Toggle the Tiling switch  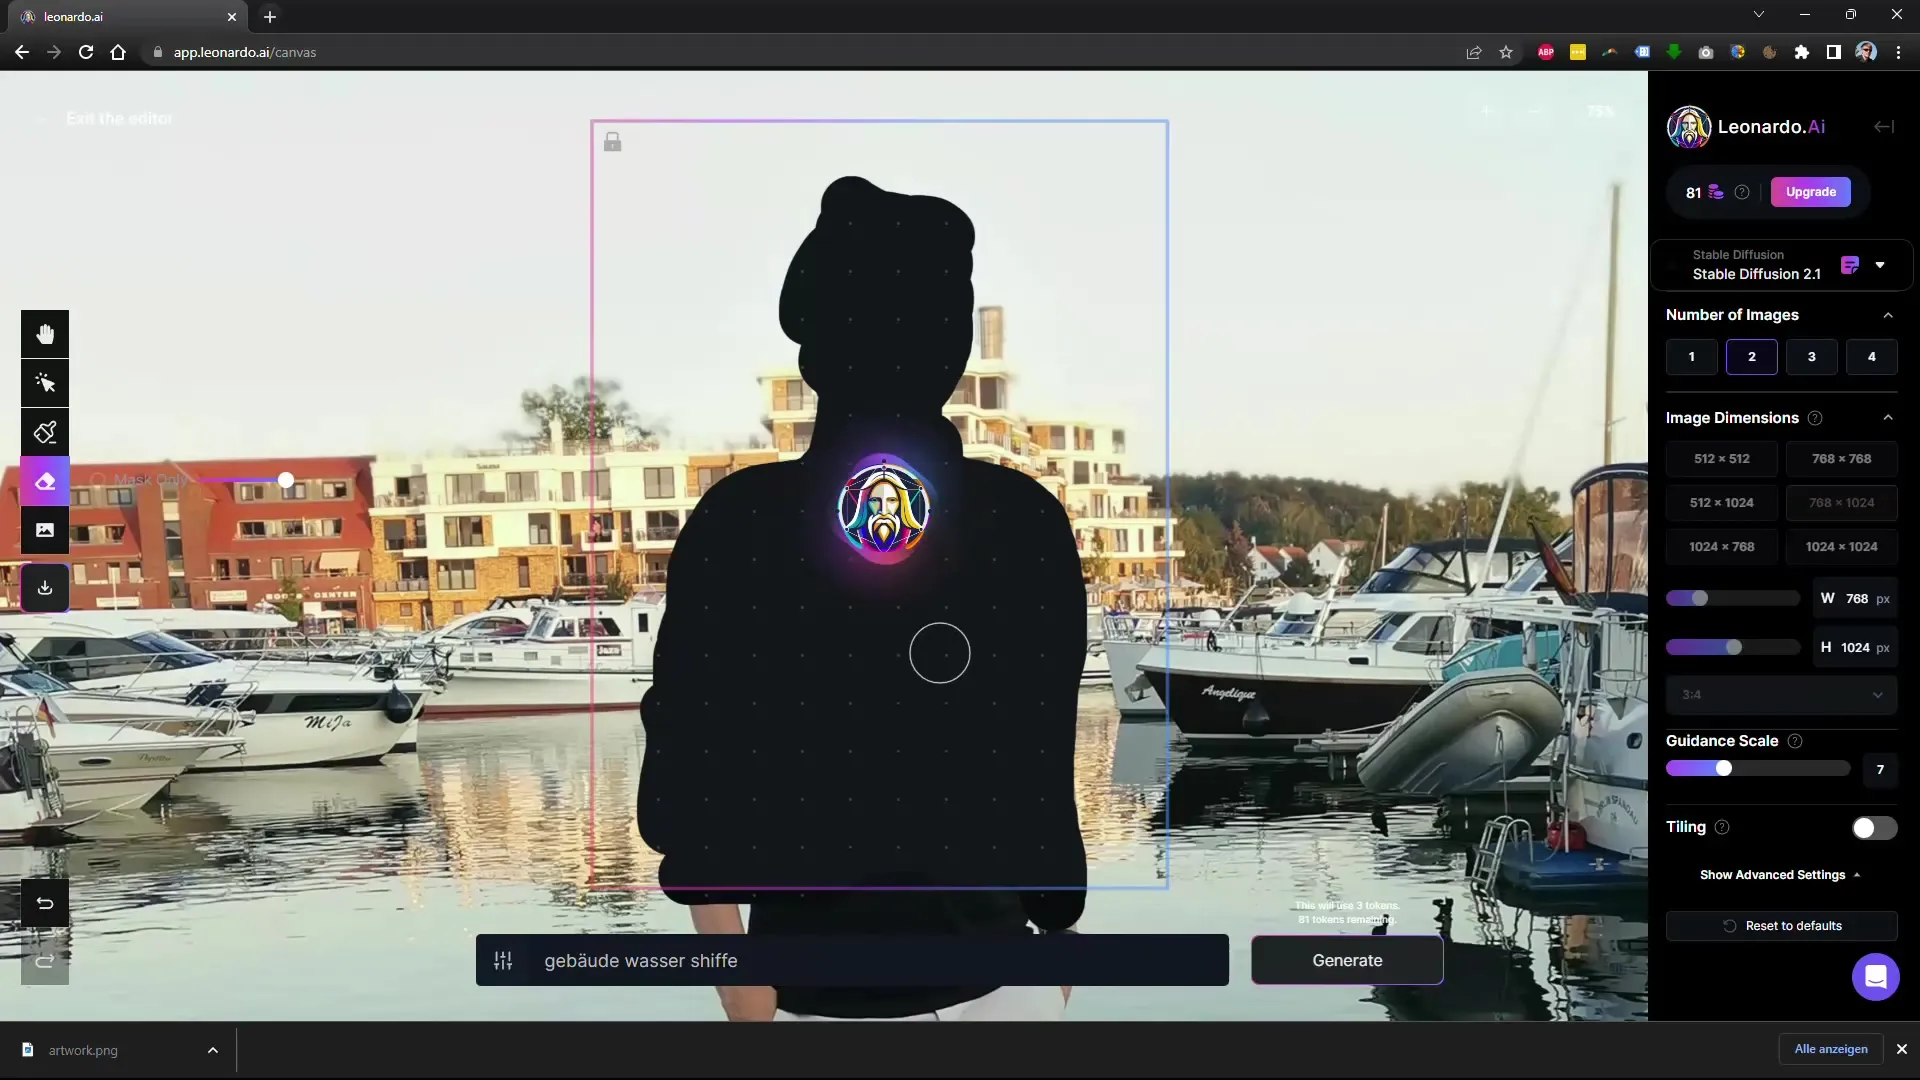coord(1874,827)
